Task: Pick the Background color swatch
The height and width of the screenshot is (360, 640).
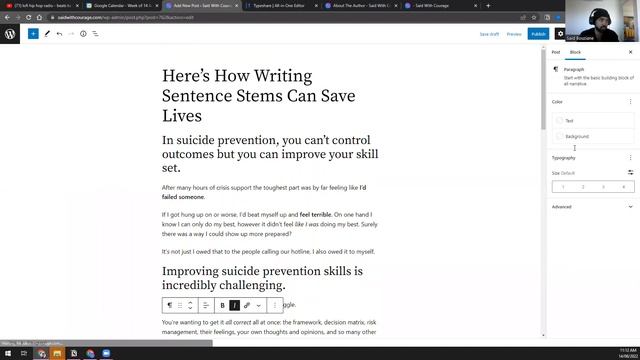Action: point(560,136)
